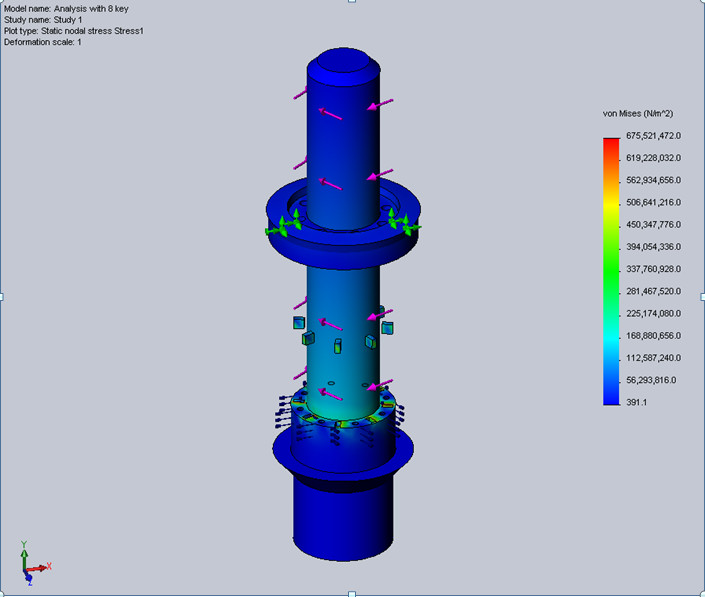Click the legend value 450,347,776.0
The height and width of the screenshot is (597, 705).
click(653, 224)
